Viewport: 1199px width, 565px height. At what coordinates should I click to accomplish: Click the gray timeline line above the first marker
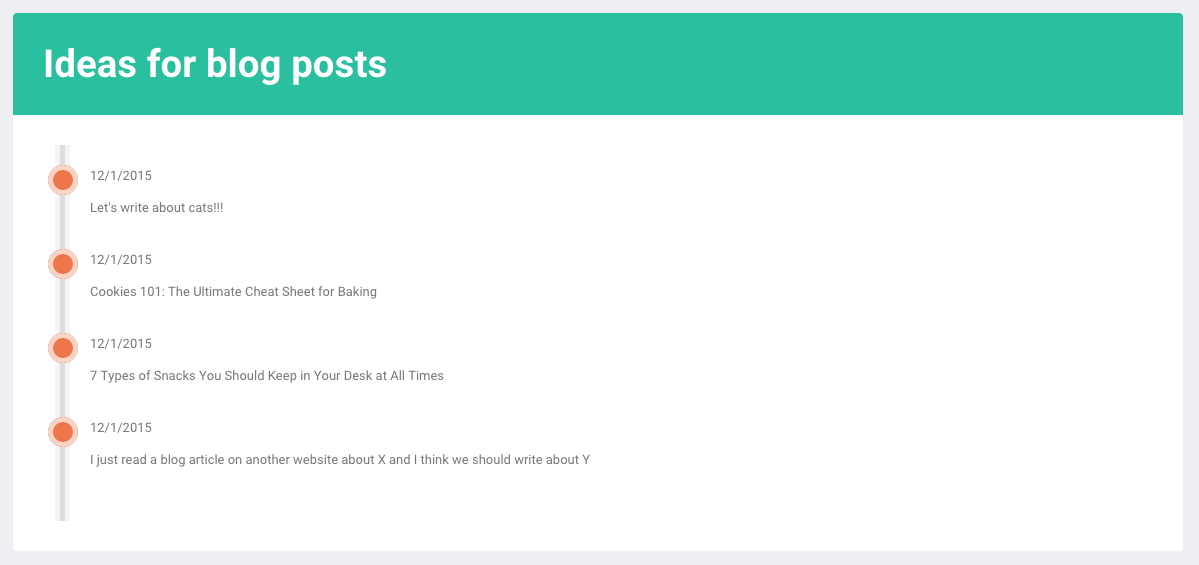63,155
